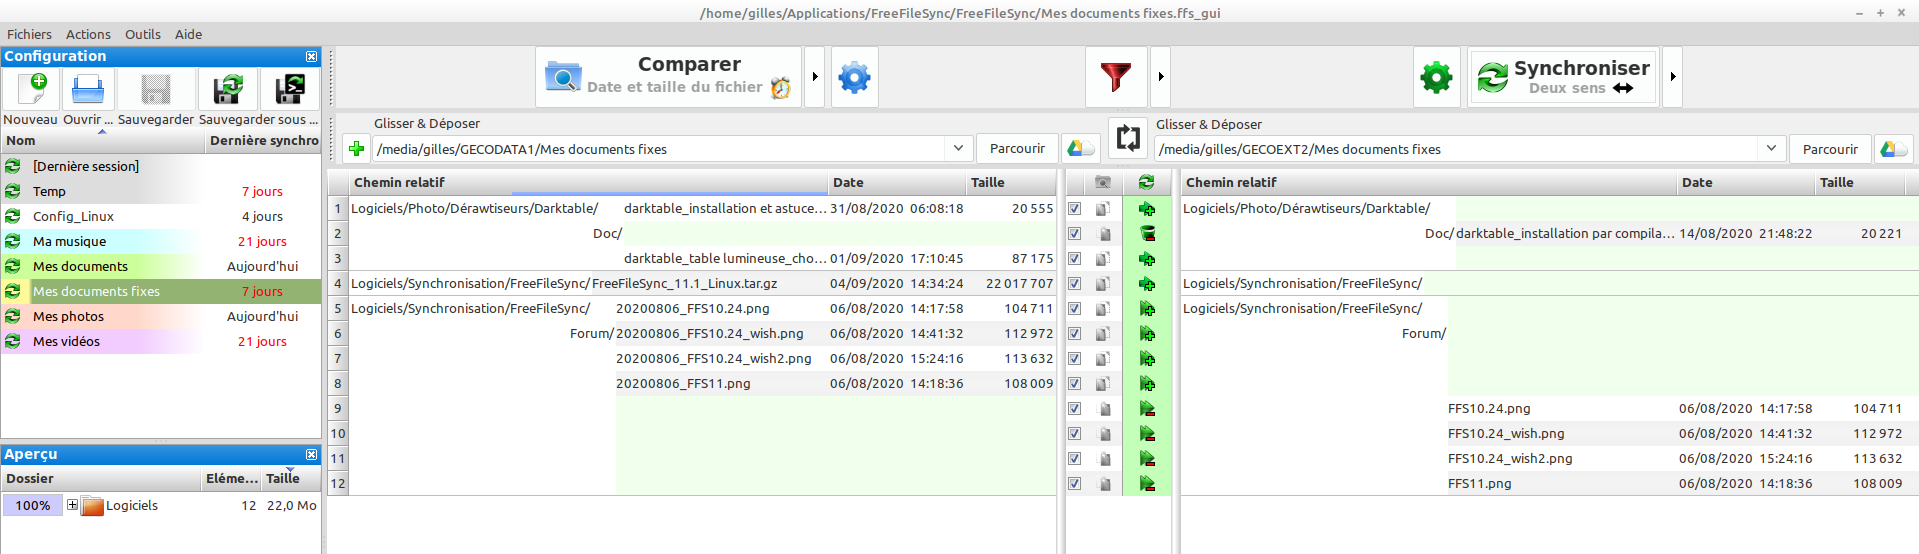Uncheck the checkbox of row 8
The image size is (1919, 554).
tap(1074, 384)
